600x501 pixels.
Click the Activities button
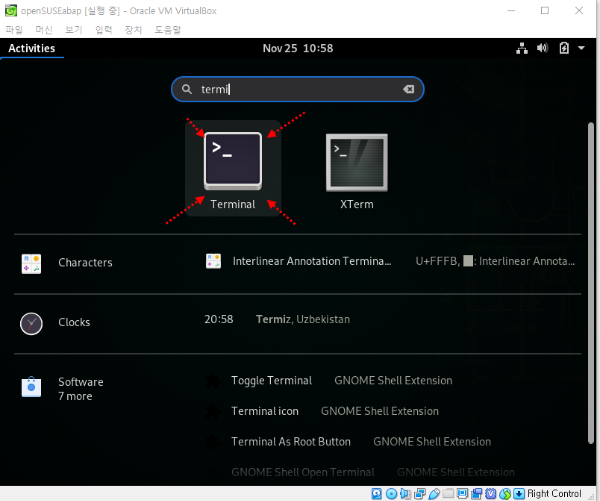[32, 48]
